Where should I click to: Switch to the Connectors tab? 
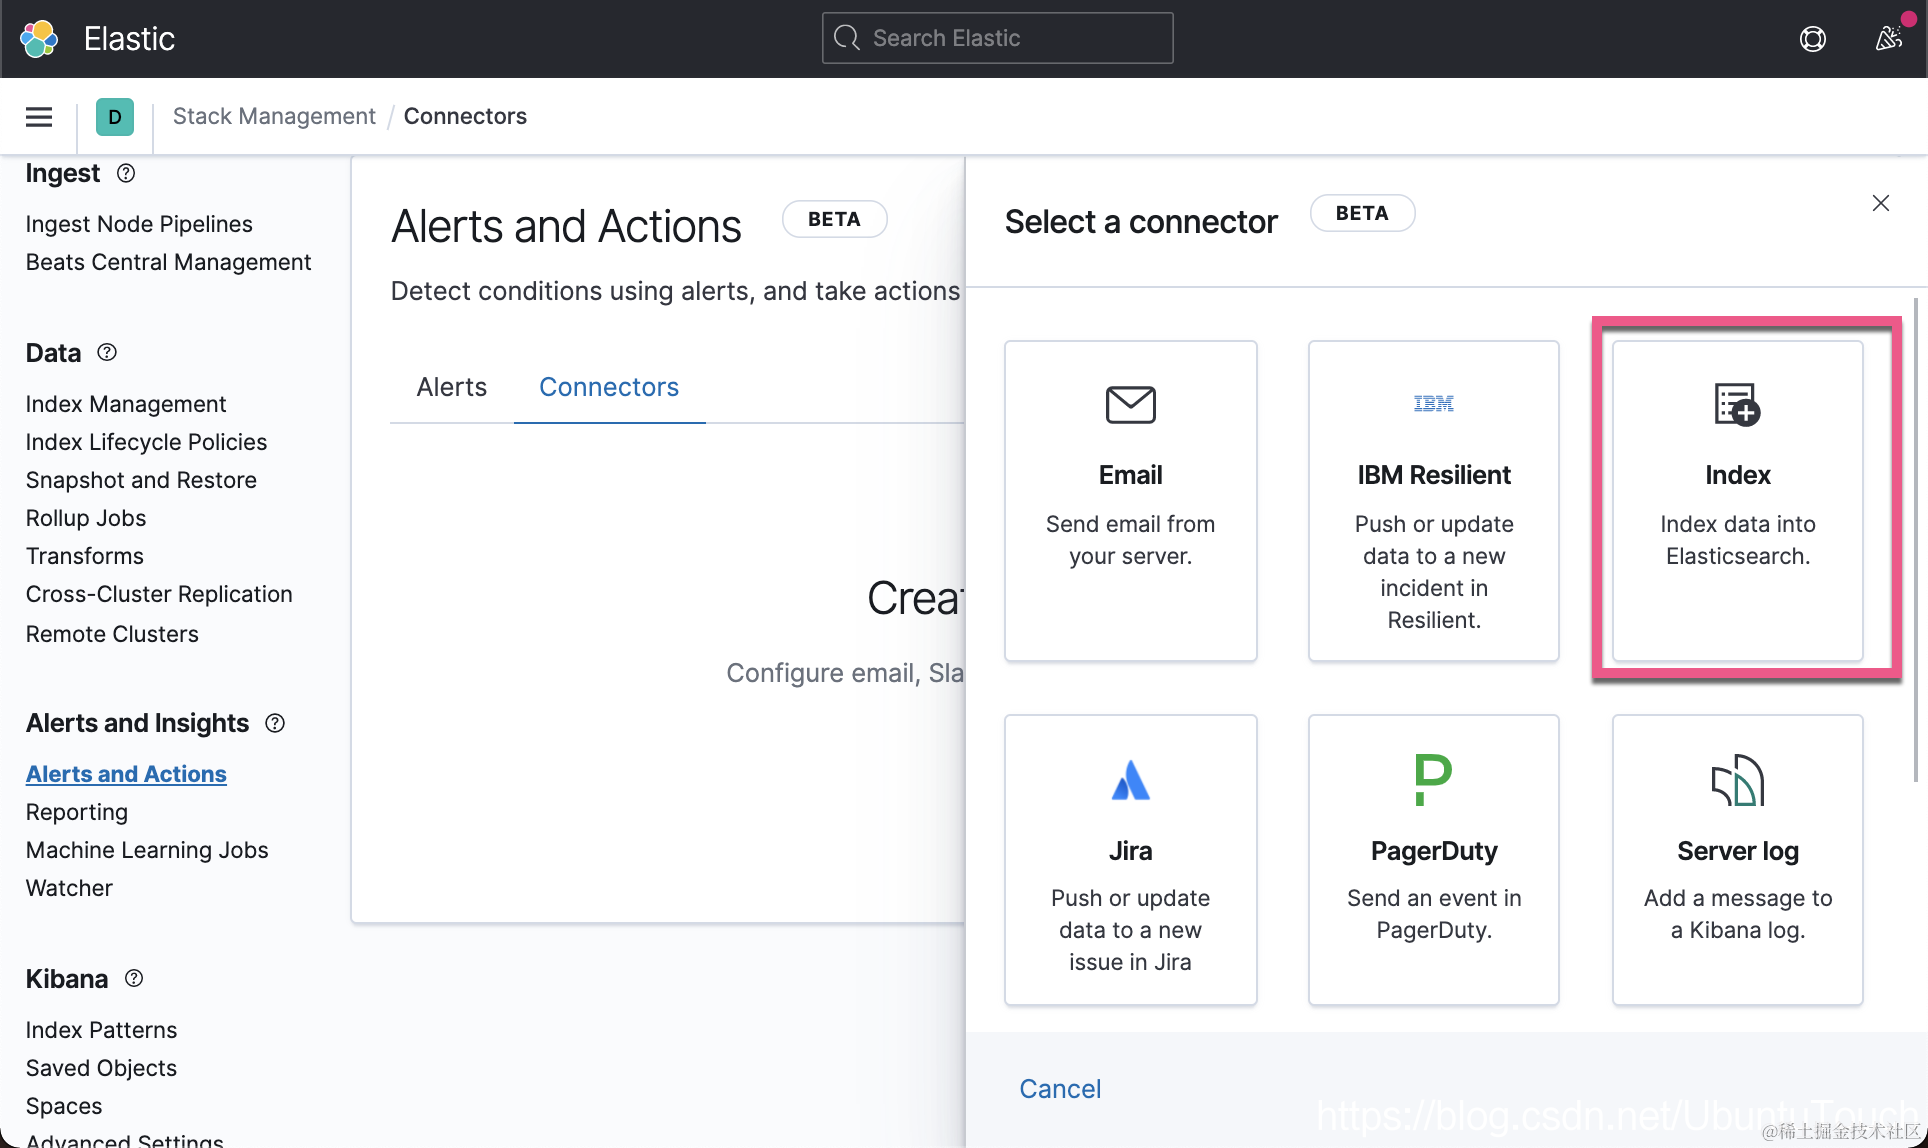pyautogui.click(x=608, y=387)
